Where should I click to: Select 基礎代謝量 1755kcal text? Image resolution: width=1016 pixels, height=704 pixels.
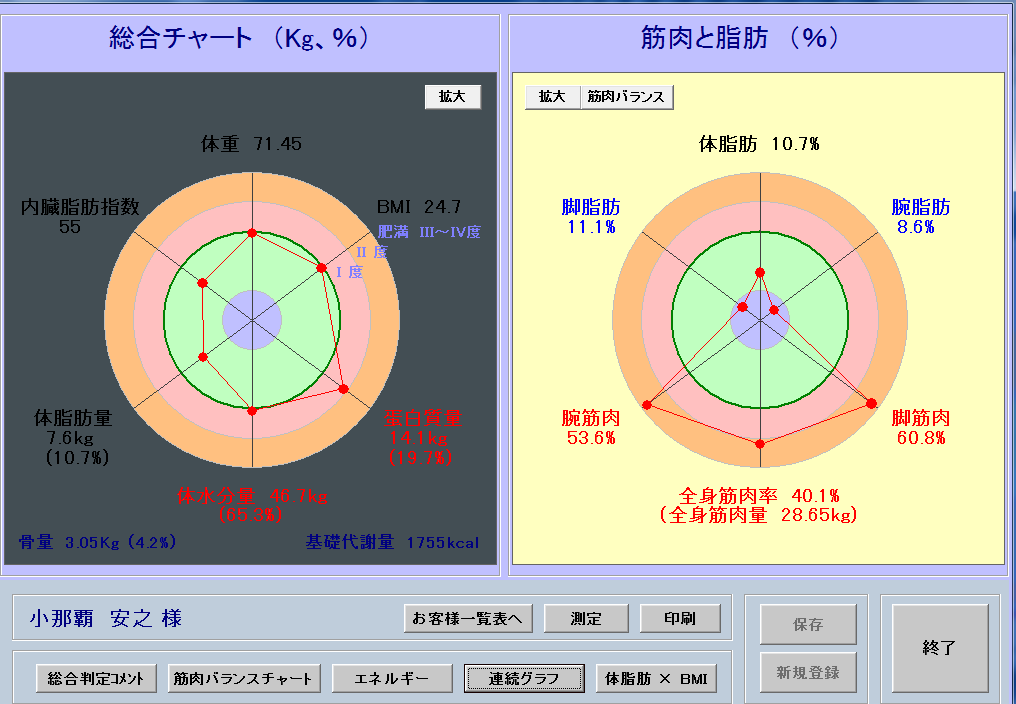(x=392, y=542)
